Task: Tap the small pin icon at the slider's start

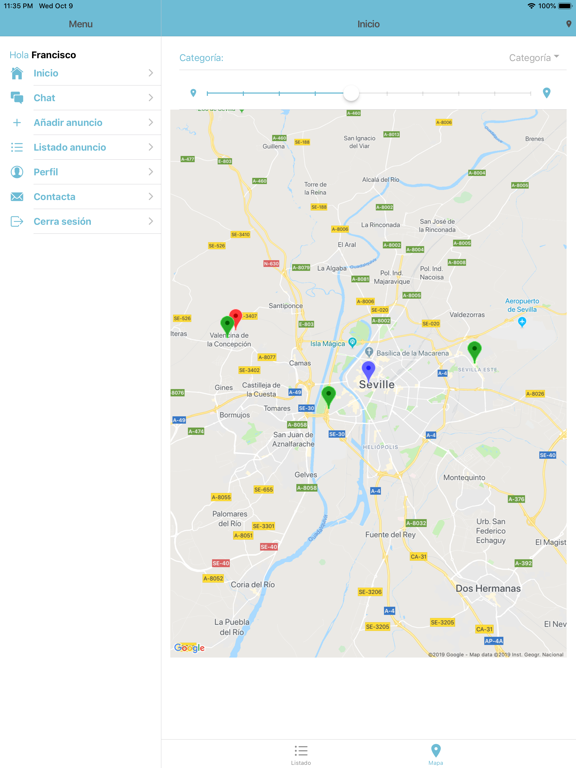Action: pyautogui.click(x=193, y=93)
